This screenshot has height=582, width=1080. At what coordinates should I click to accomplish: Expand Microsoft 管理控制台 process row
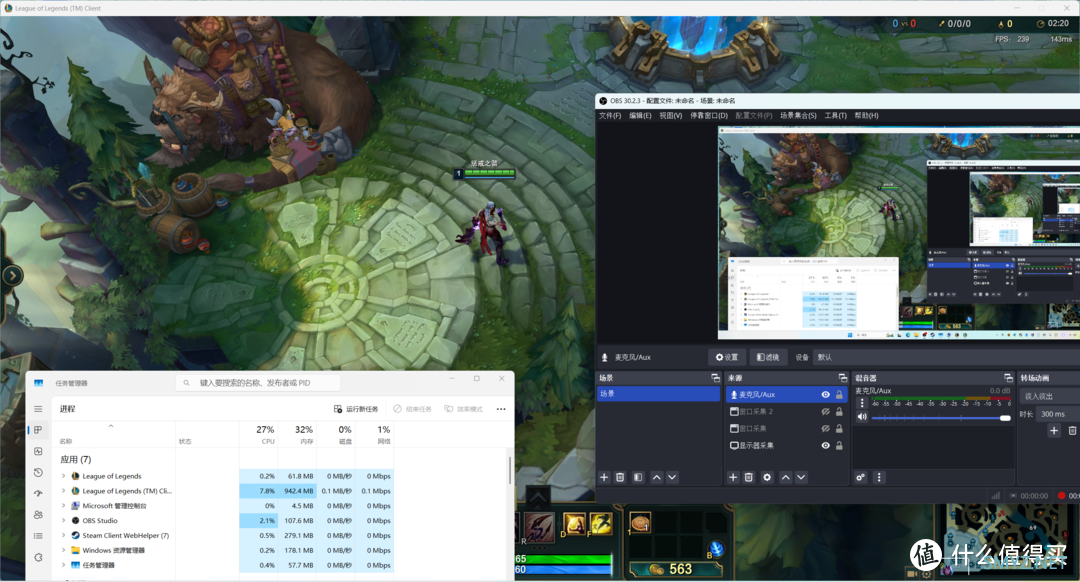[64, 506]
